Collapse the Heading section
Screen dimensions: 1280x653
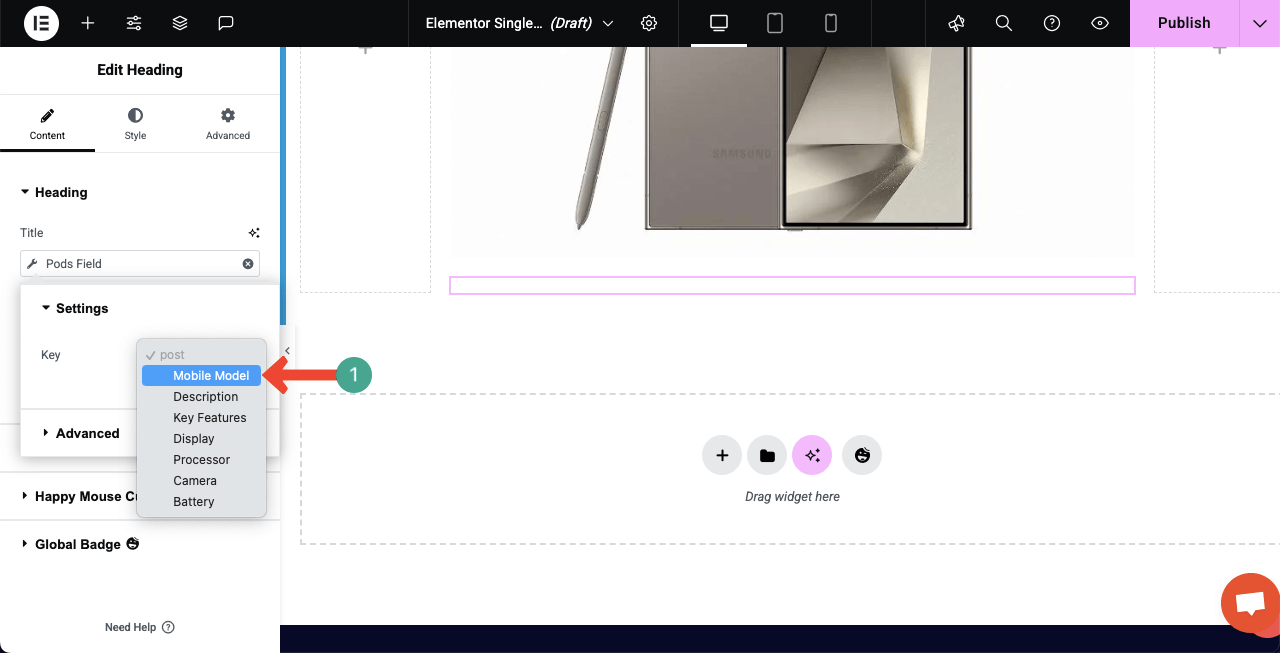tap(54, 192)
